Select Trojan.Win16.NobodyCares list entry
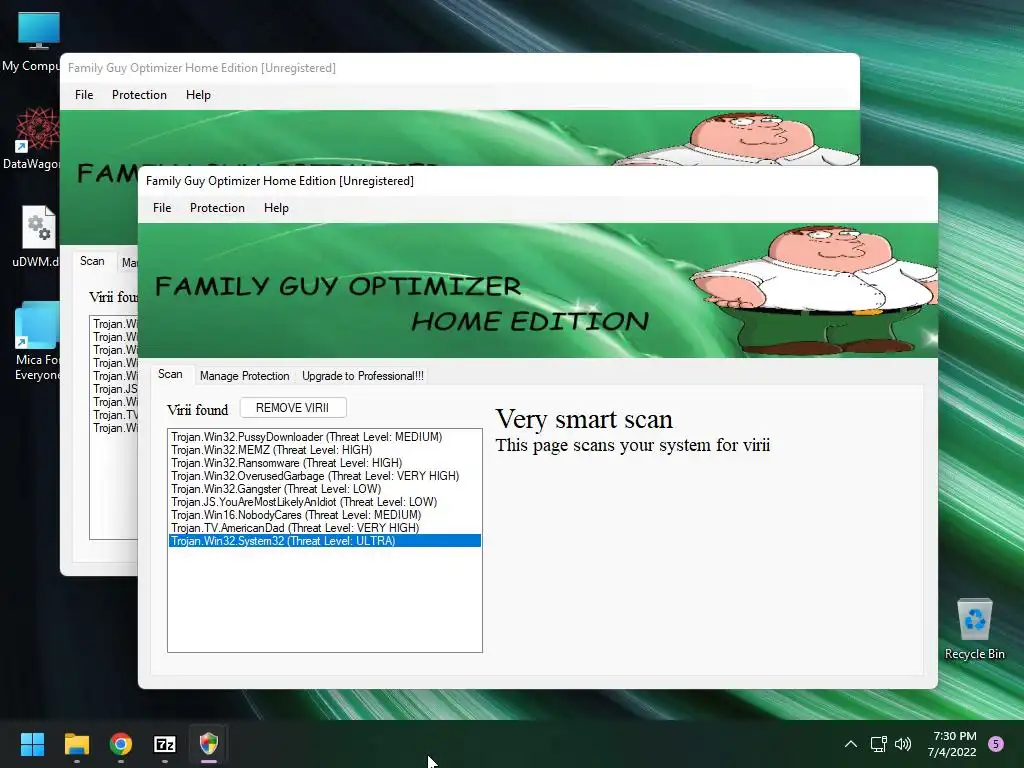This screenshot has height=768, width=1024. coord(325,515)
